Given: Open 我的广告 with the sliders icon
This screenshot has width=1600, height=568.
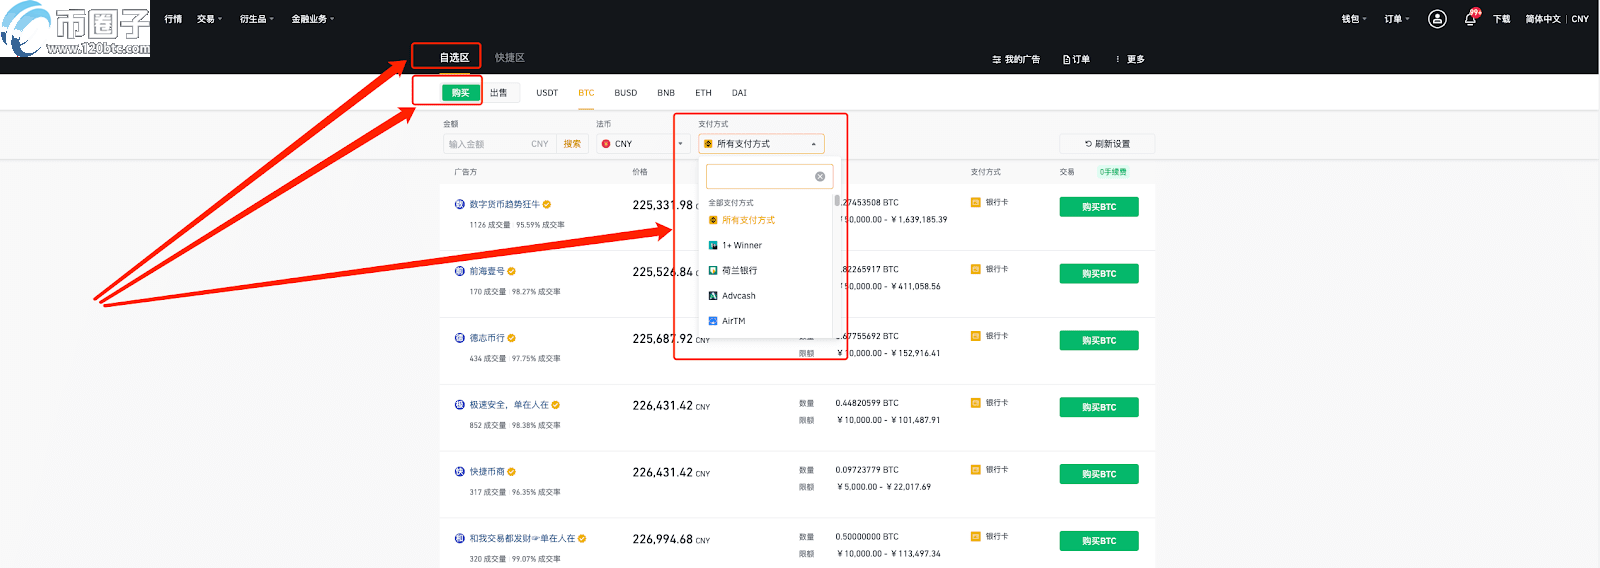Looking at the screenshot, I should 1016,60.
